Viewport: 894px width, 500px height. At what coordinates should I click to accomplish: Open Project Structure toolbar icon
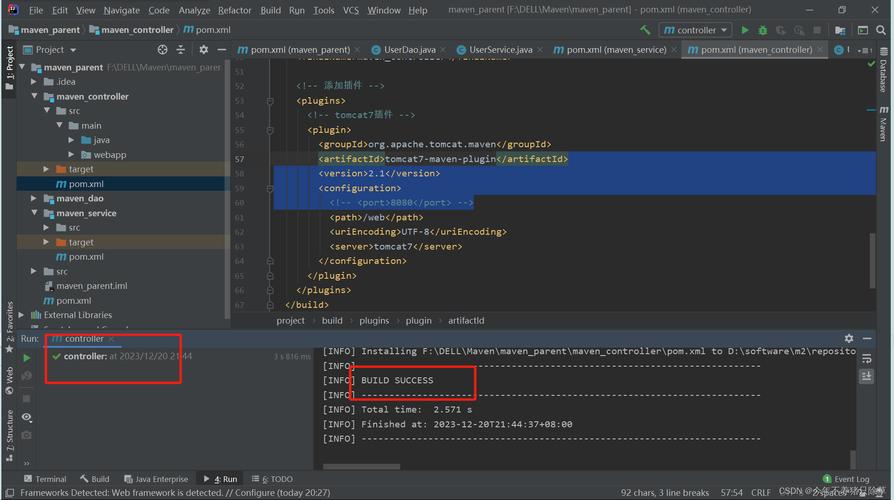(840, 30)
